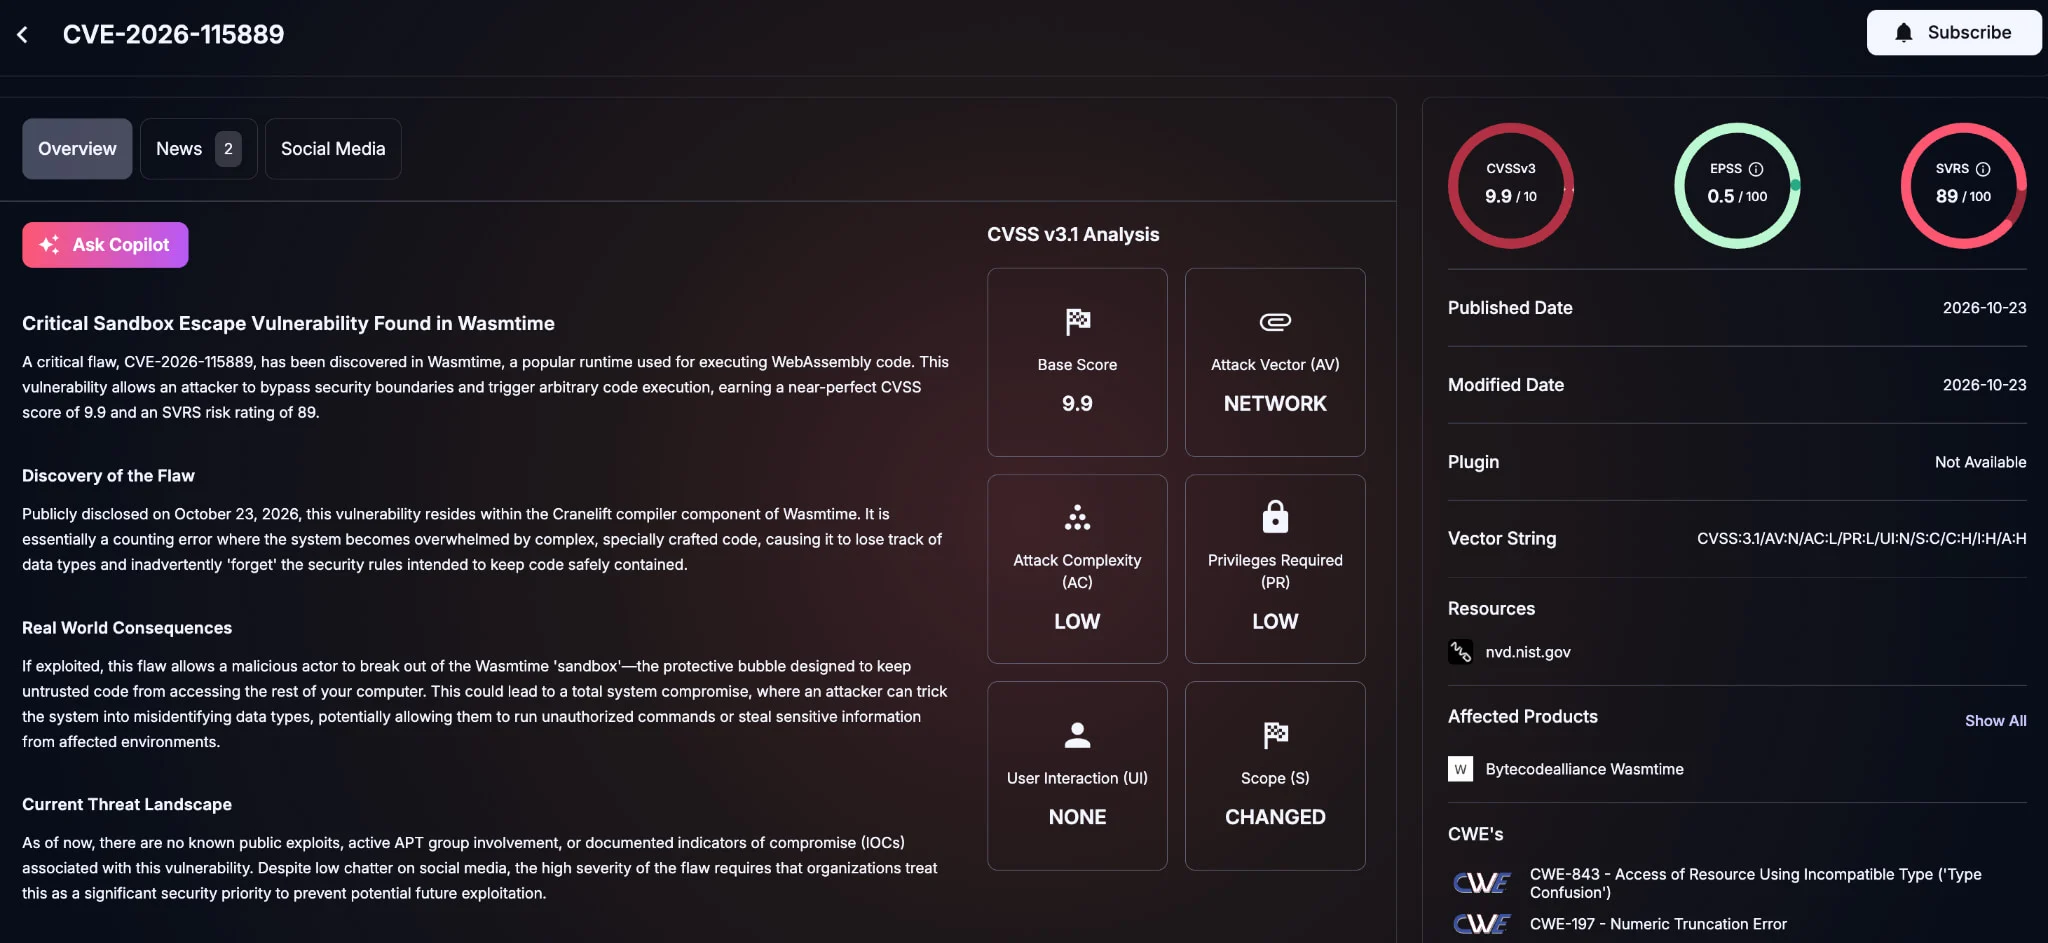The image size is (2048, 943).
Task: Go back using the left chevron arrow
Action: 22,35
